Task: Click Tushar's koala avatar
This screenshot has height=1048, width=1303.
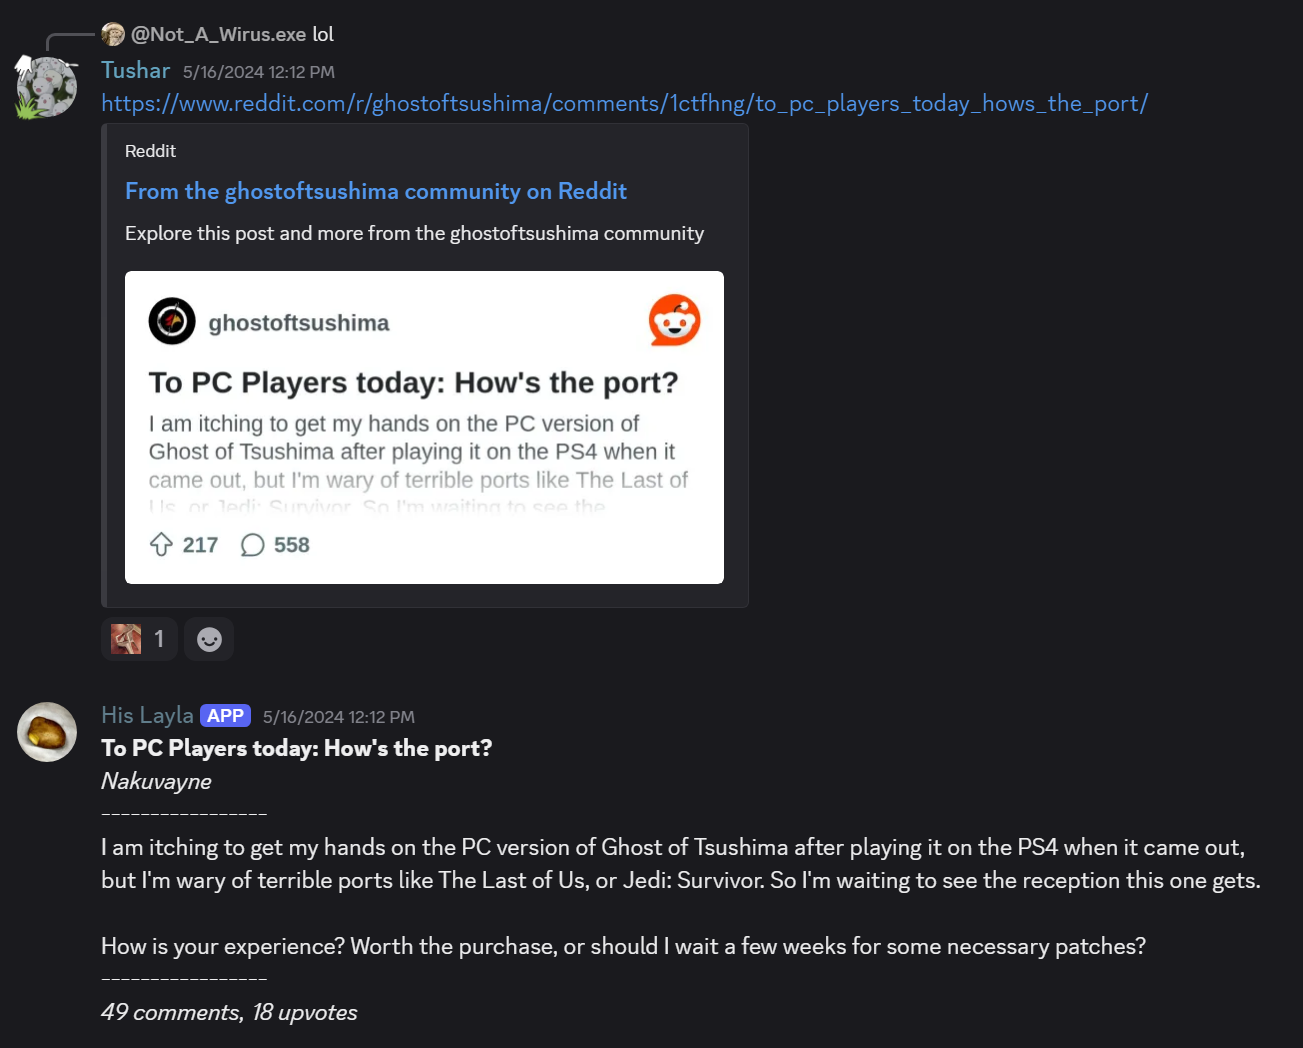Action: pos(46,85)
